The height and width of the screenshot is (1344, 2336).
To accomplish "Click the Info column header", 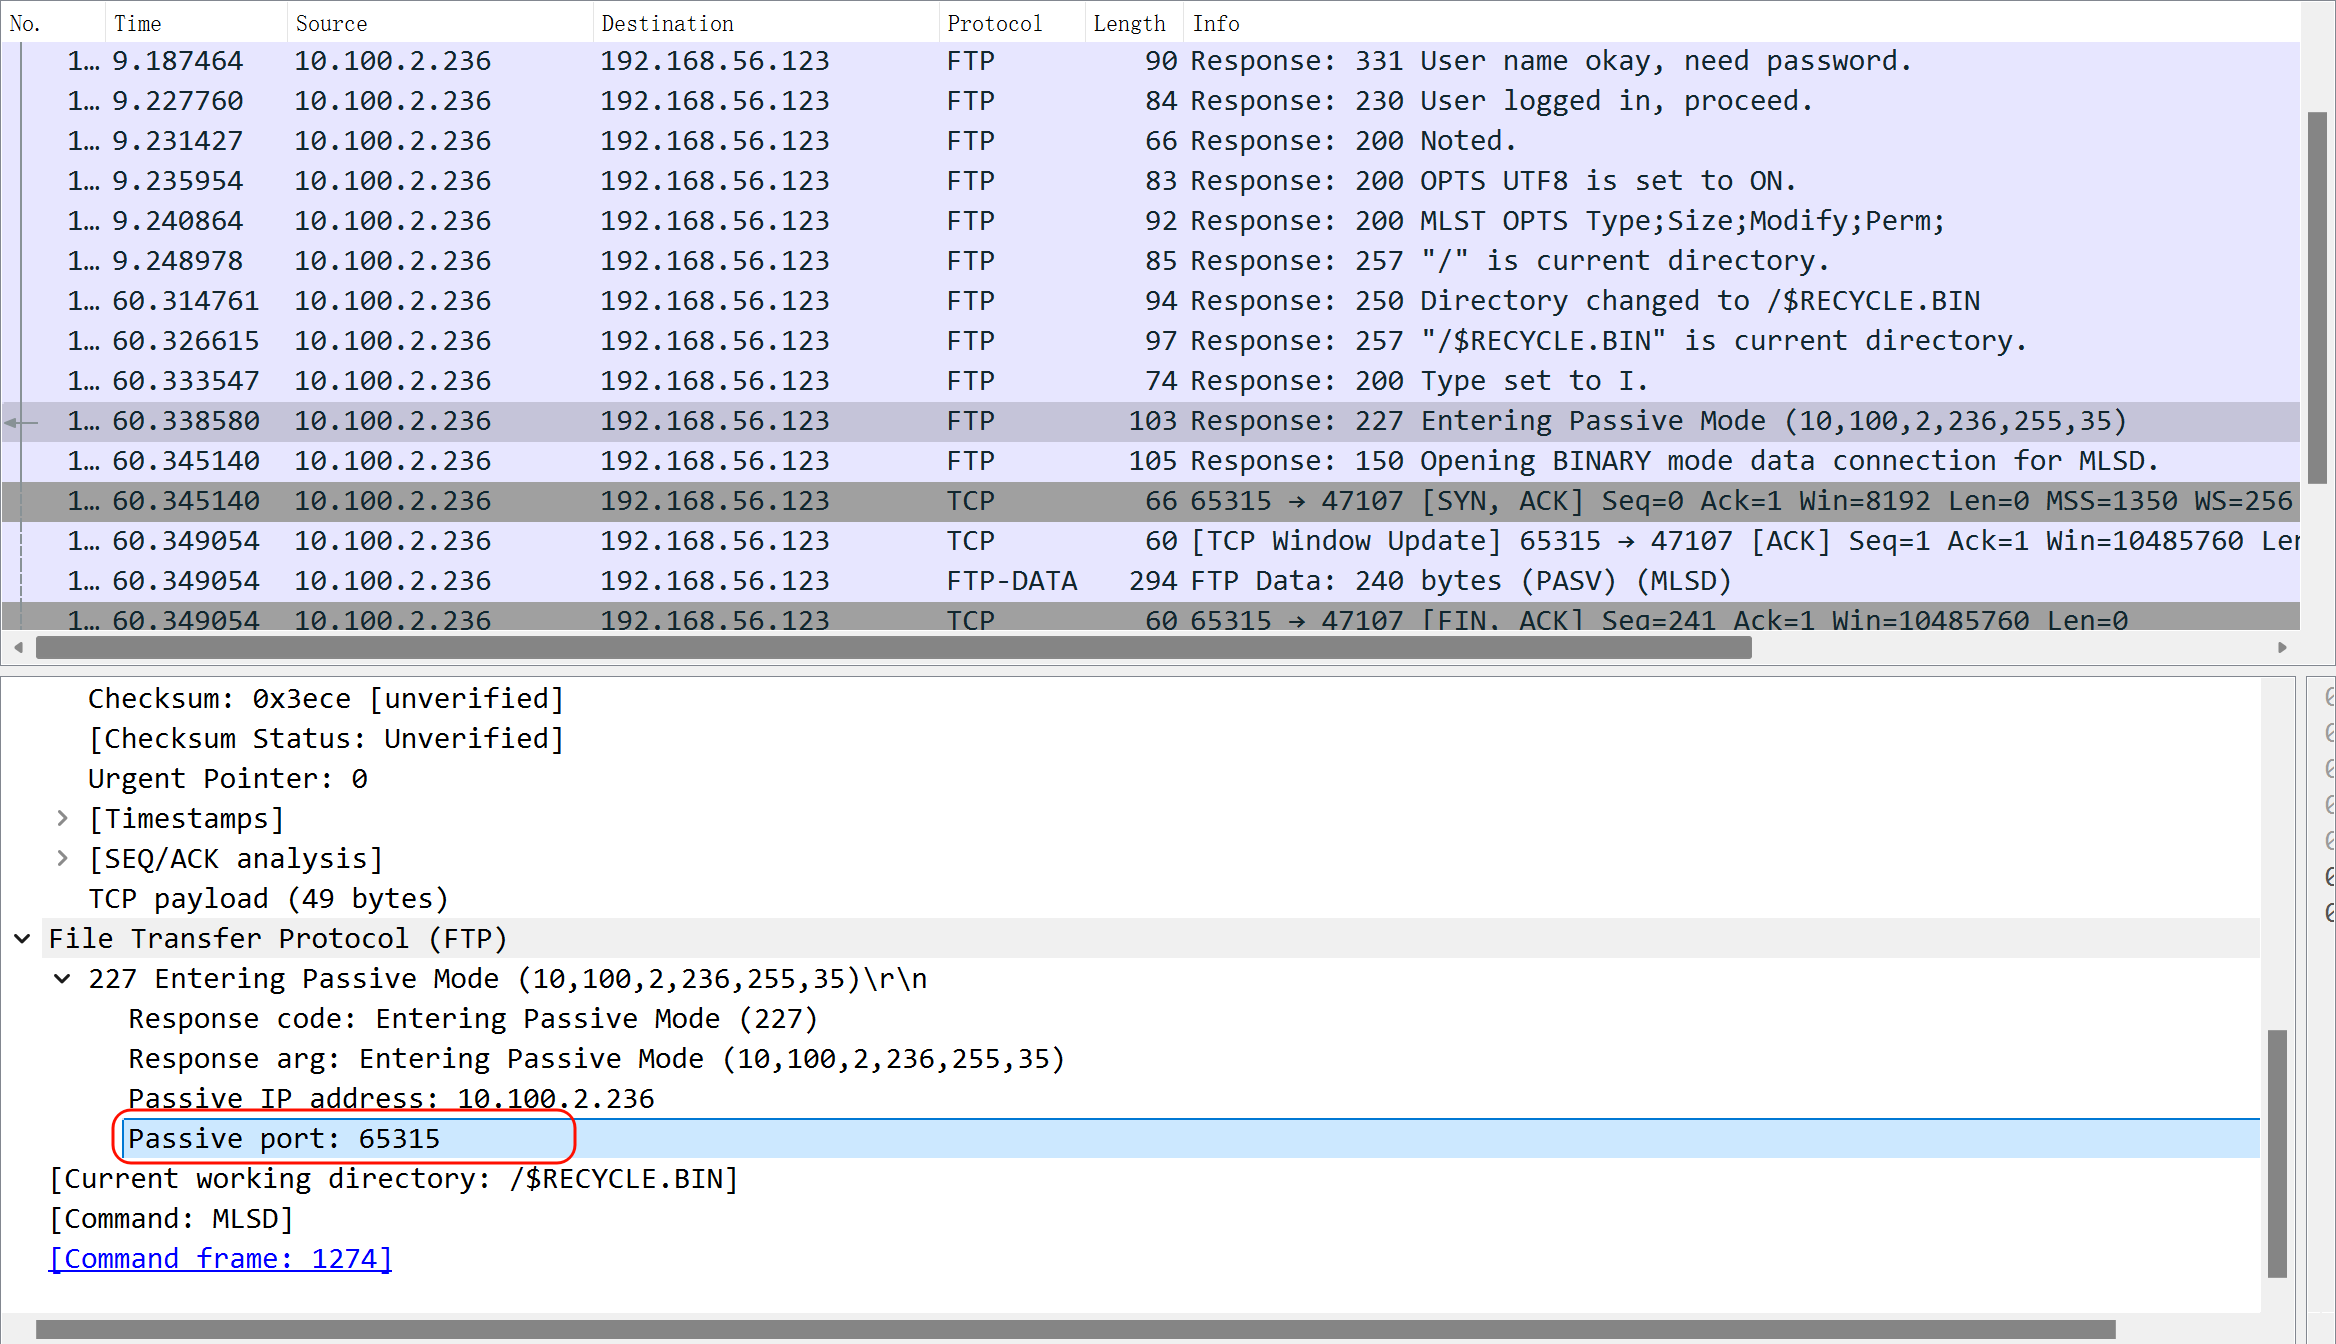I will coord(1216,23).
